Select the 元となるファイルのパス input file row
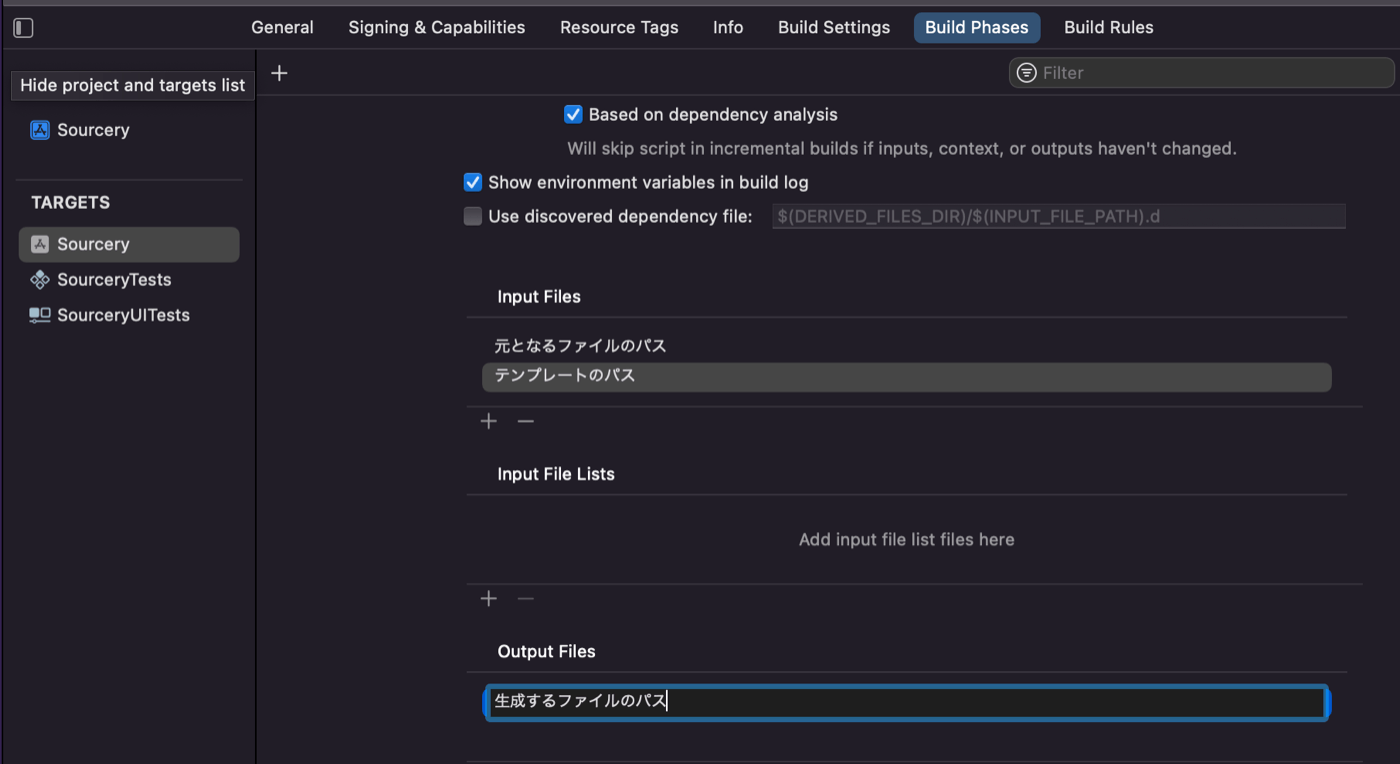Screen dimensions: 1400x764 pos(907,346)
